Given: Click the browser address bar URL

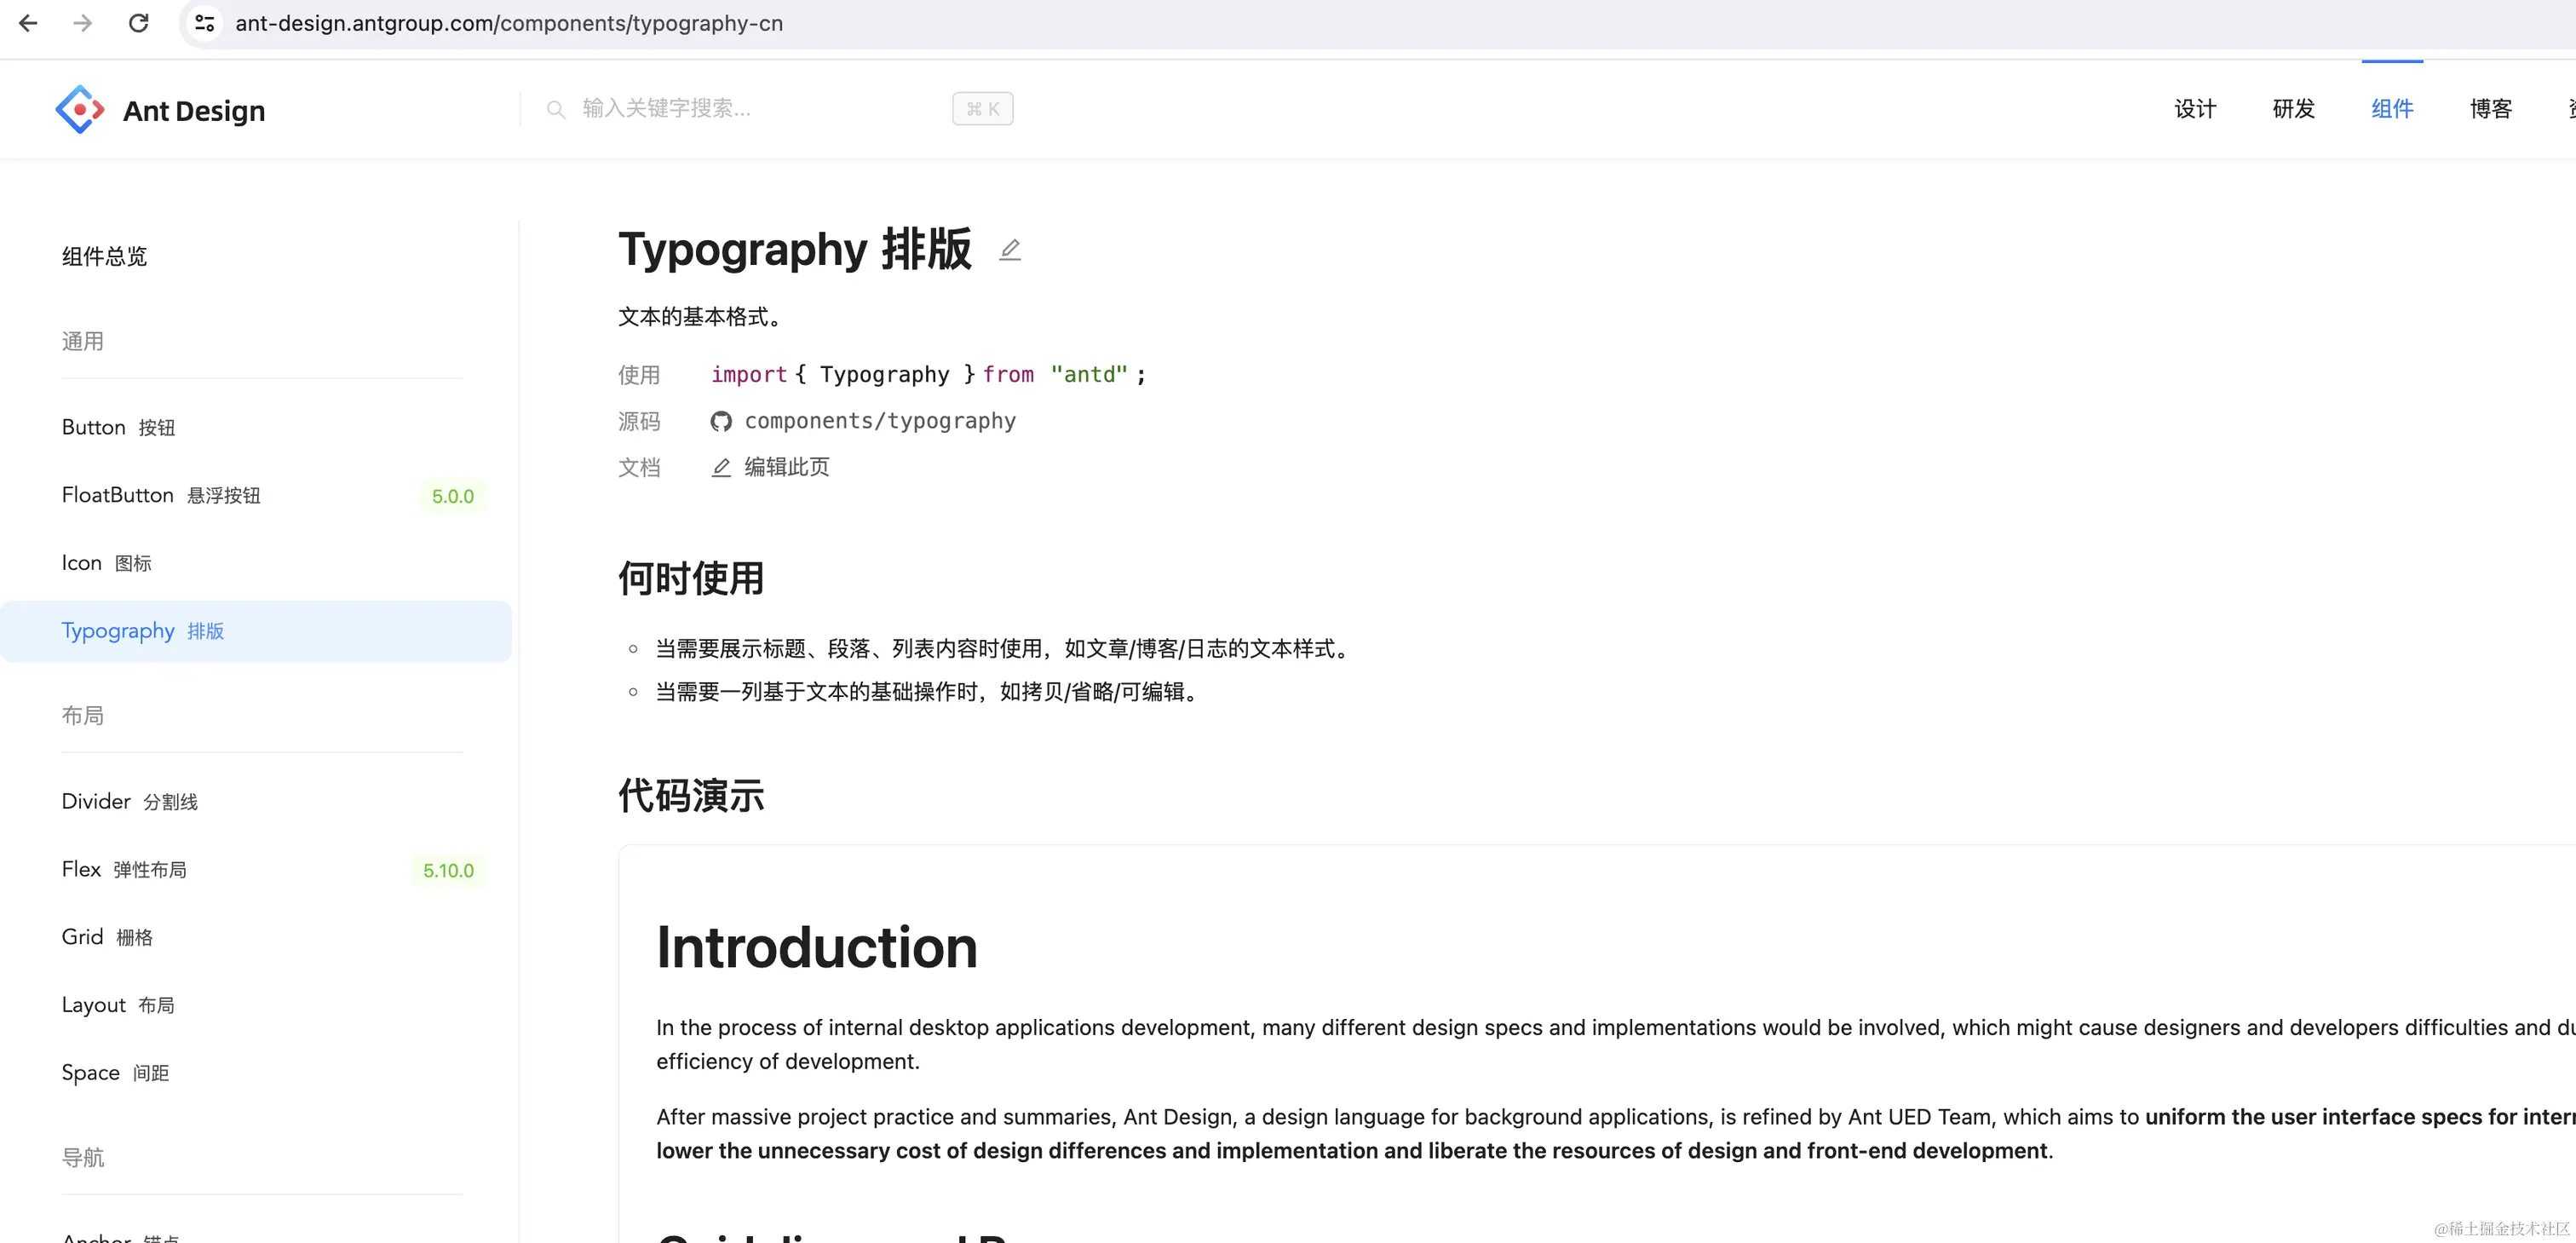Looking at the screenshot, I should pos(509,23).
